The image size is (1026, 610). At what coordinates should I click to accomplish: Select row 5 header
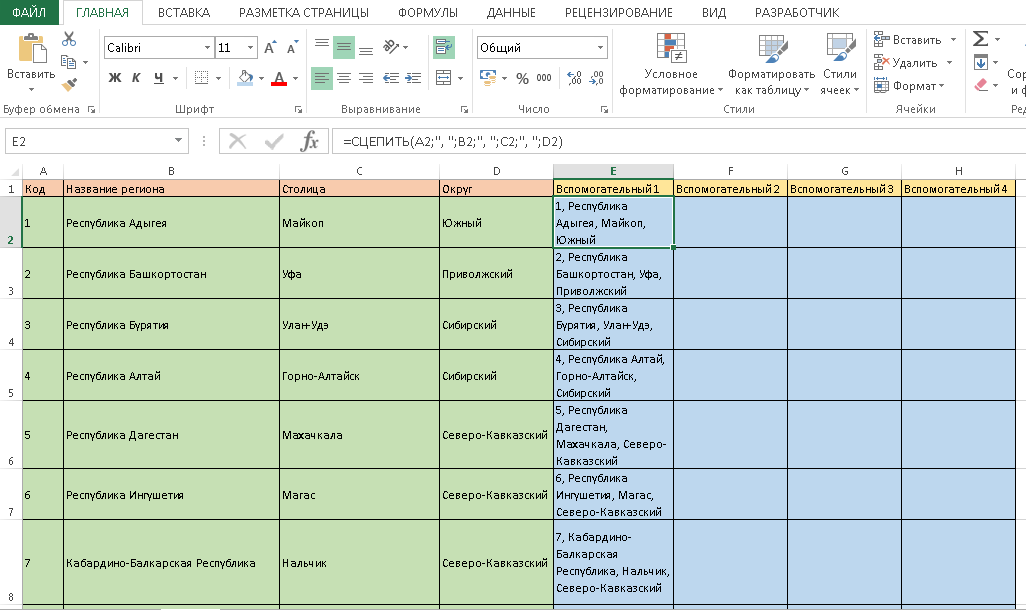pyautogui.click(x=11, y=376)
